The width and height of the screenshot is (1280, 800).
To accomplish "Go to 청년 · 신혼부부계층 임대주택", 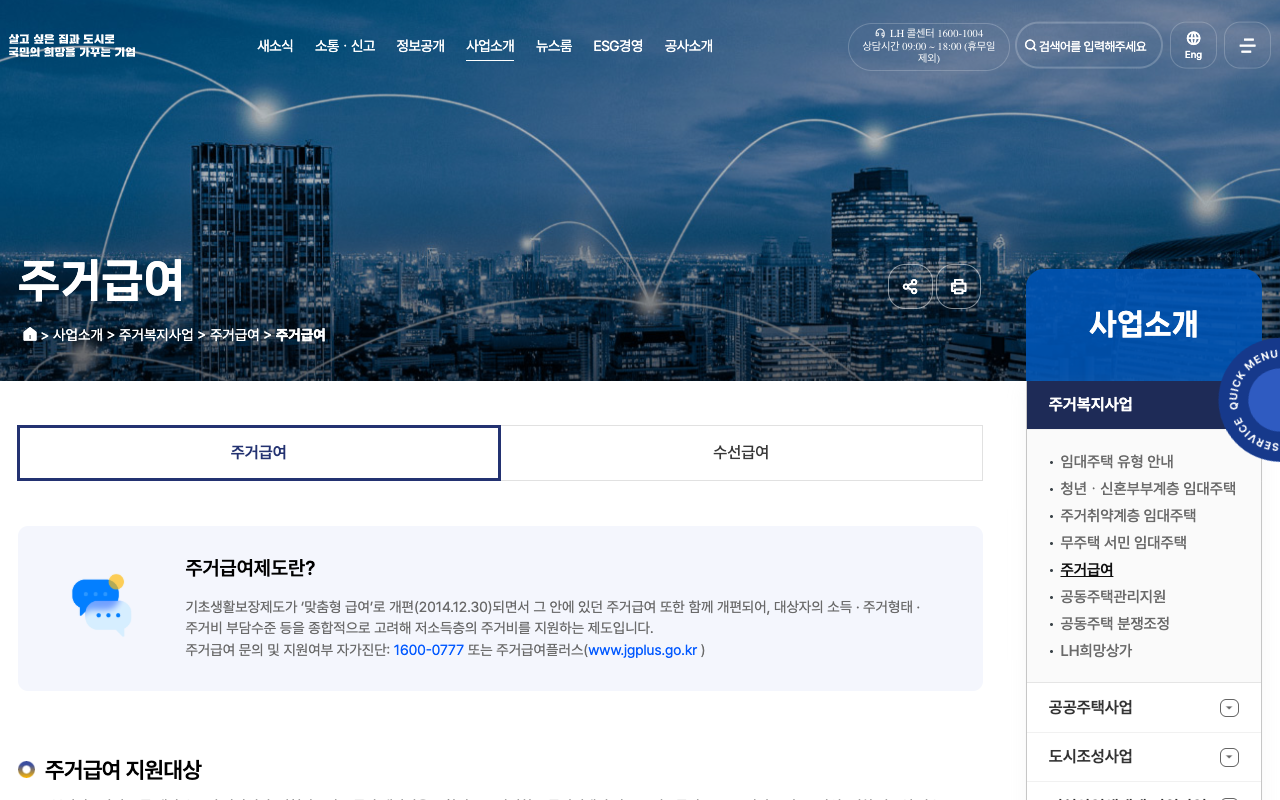I will coord(1148,489).
